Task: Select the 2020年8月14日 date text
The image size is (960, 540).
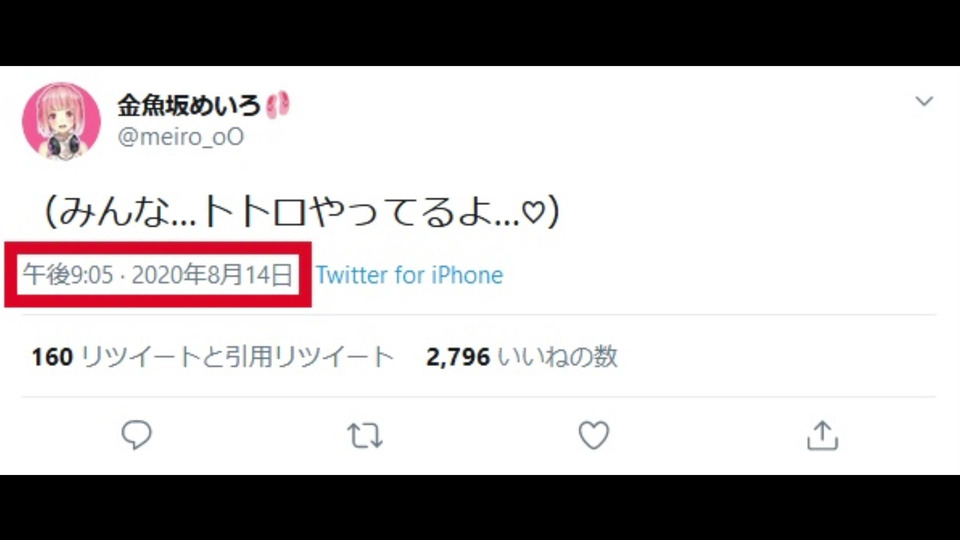Action: click(212, 275)
